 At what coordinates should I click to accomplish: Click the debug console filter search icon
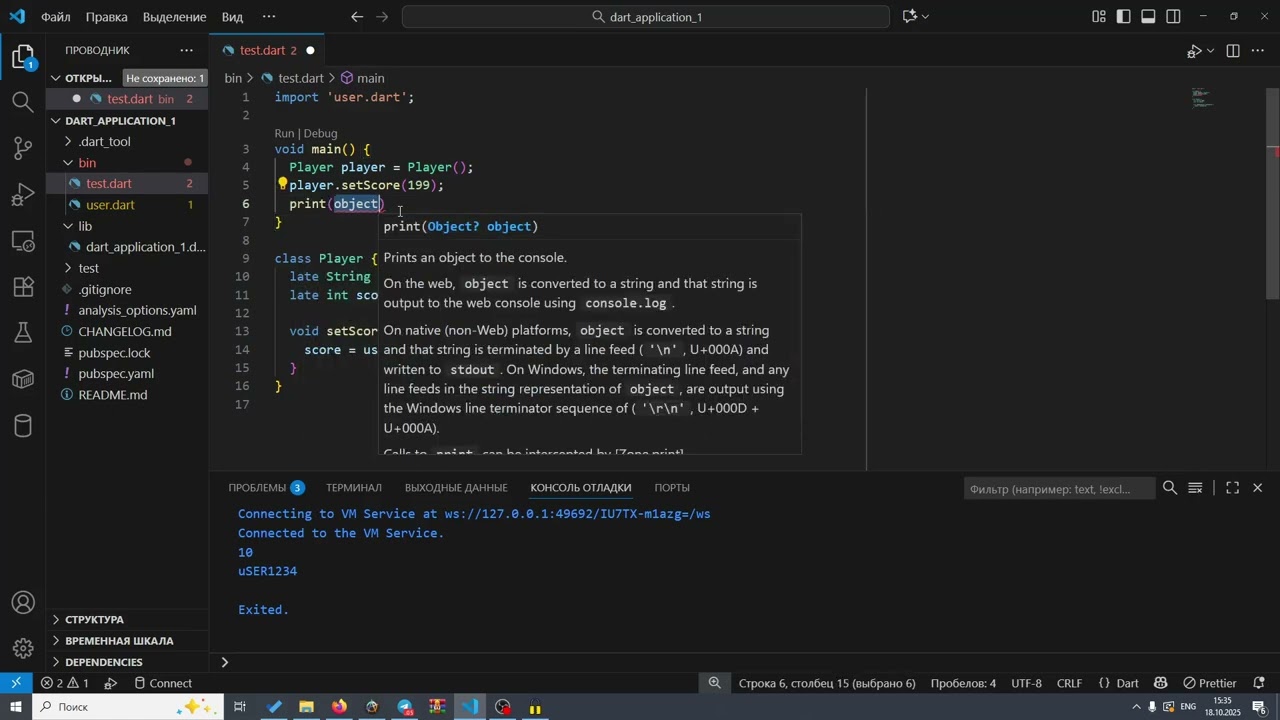pyautogui.click(x=1169, y=488)
